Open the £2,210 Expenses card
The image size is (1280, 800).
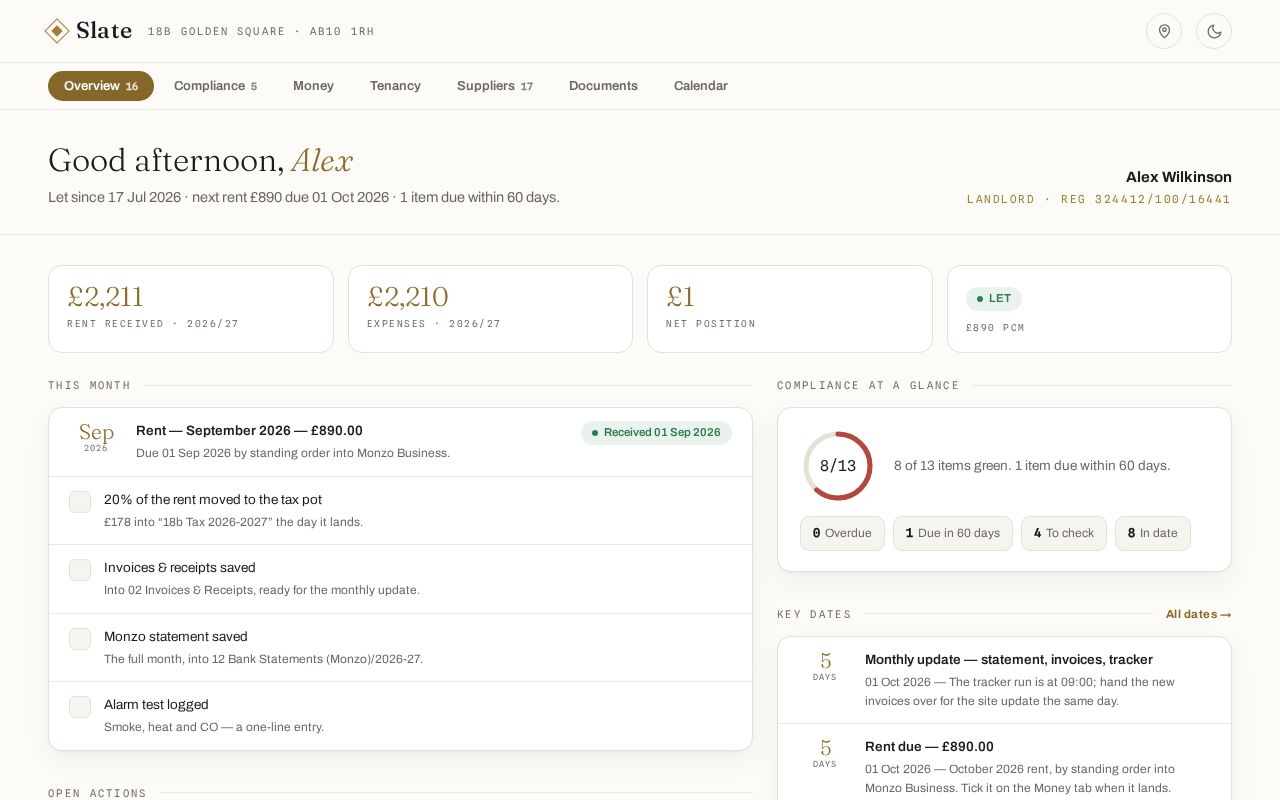tap(490, 309)
